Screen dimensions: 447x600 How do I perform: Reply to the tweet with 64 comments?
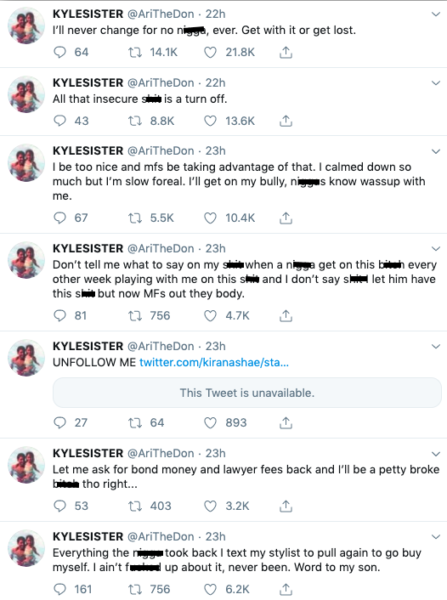[60, 52]
